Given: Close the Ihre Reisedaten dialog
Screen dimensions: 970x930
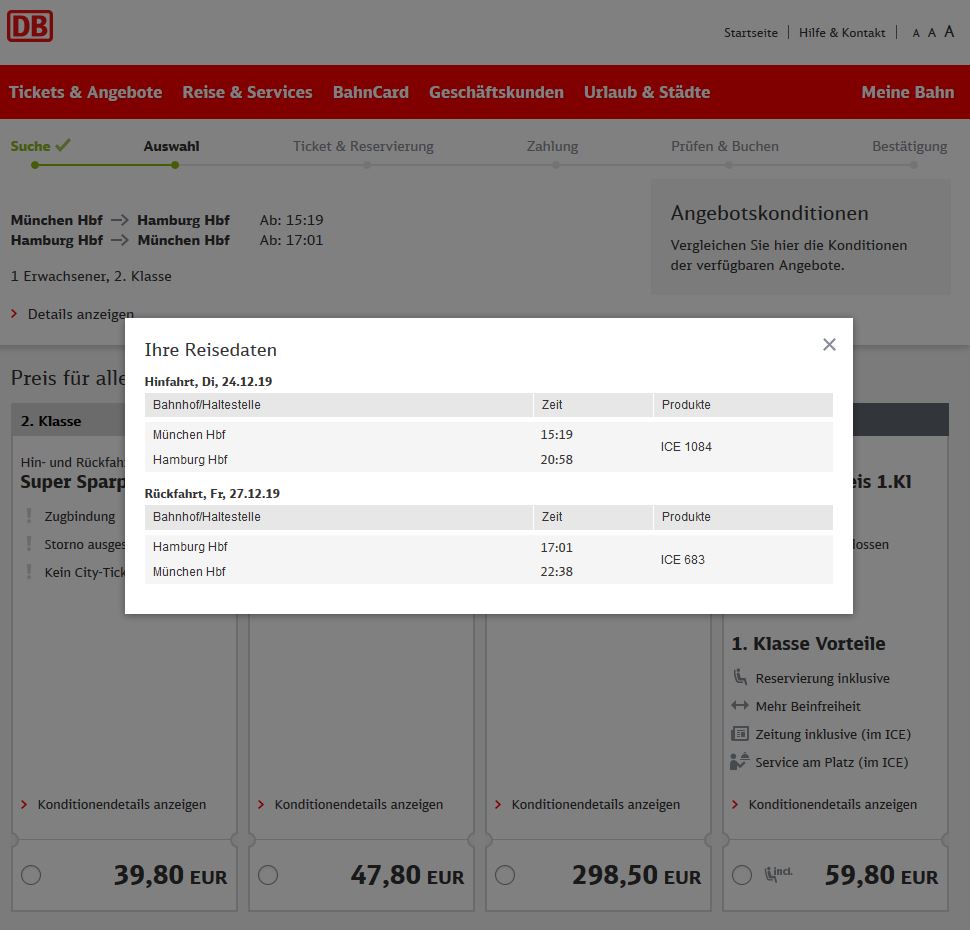Looking at the screenshot, I should click(x=829, y=345).
